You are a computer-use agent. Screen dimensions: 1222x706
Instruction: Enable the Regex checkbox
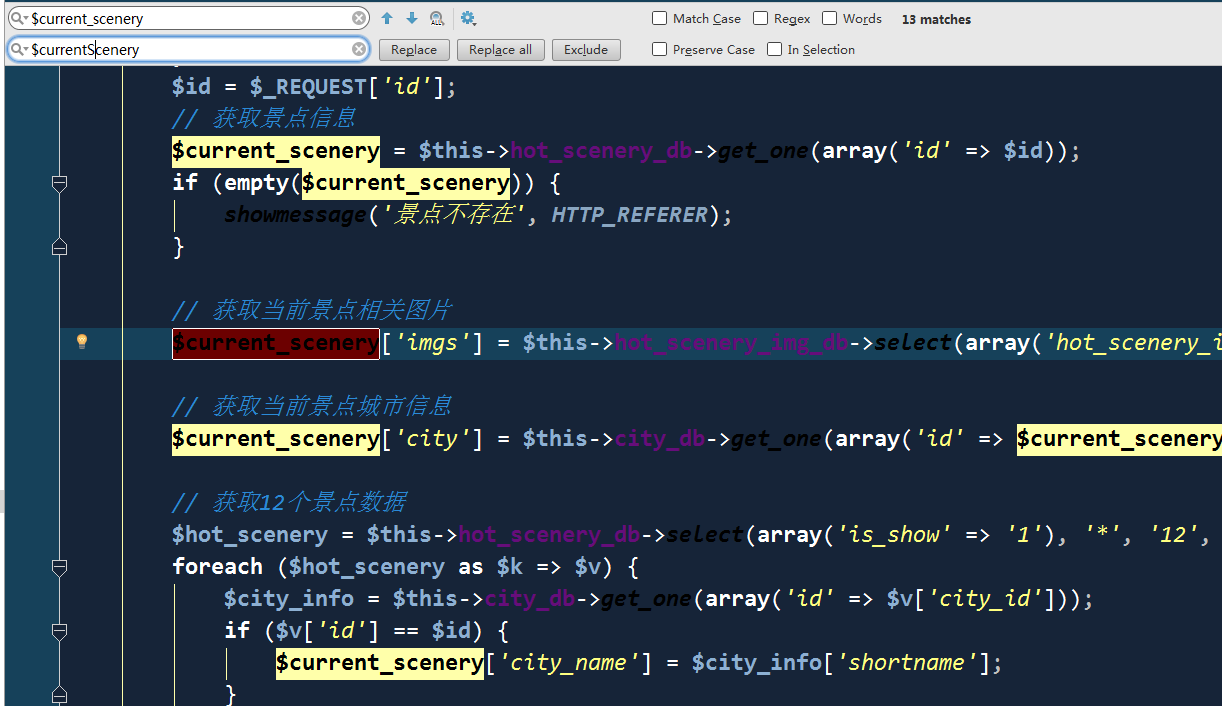pos(760,18)
